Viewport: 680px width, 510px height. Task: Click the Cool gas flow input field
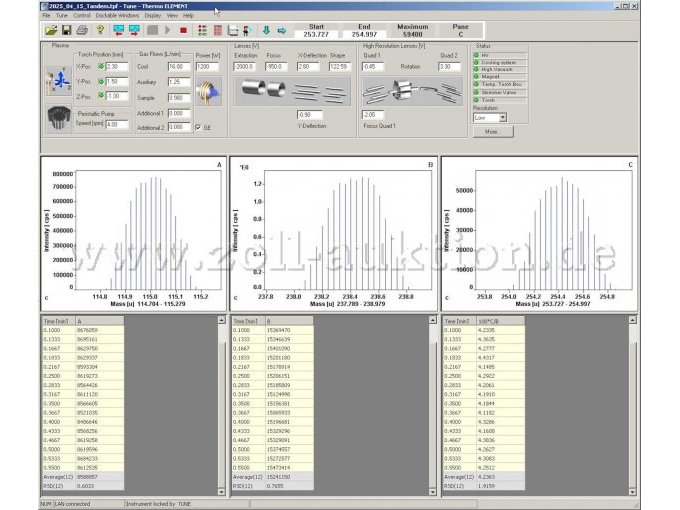coord(180,67)
